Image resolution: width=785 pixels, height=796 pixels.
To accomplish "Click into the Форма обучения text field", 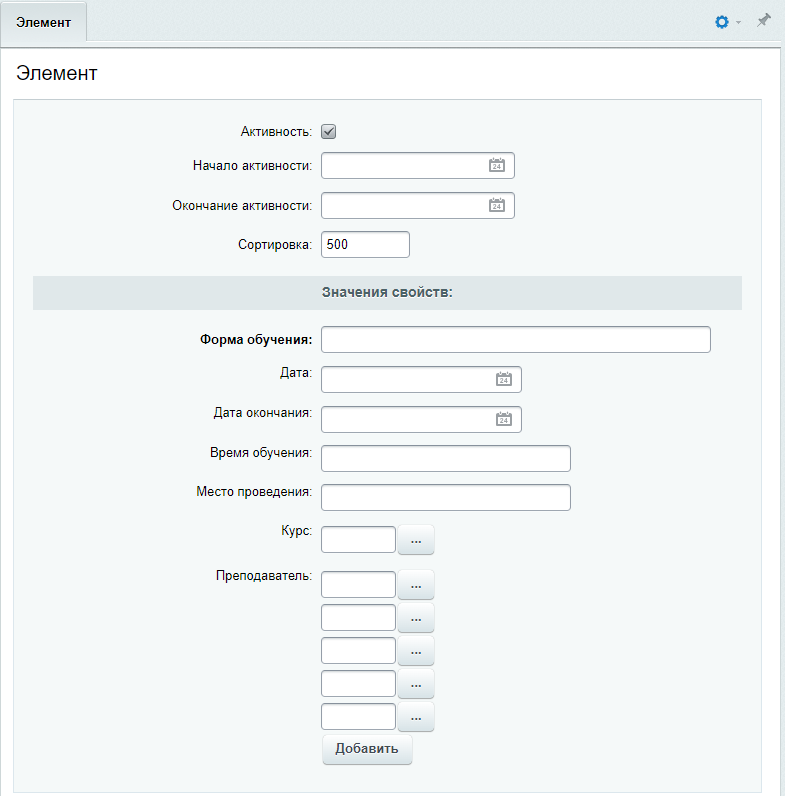I will point(516,340).
